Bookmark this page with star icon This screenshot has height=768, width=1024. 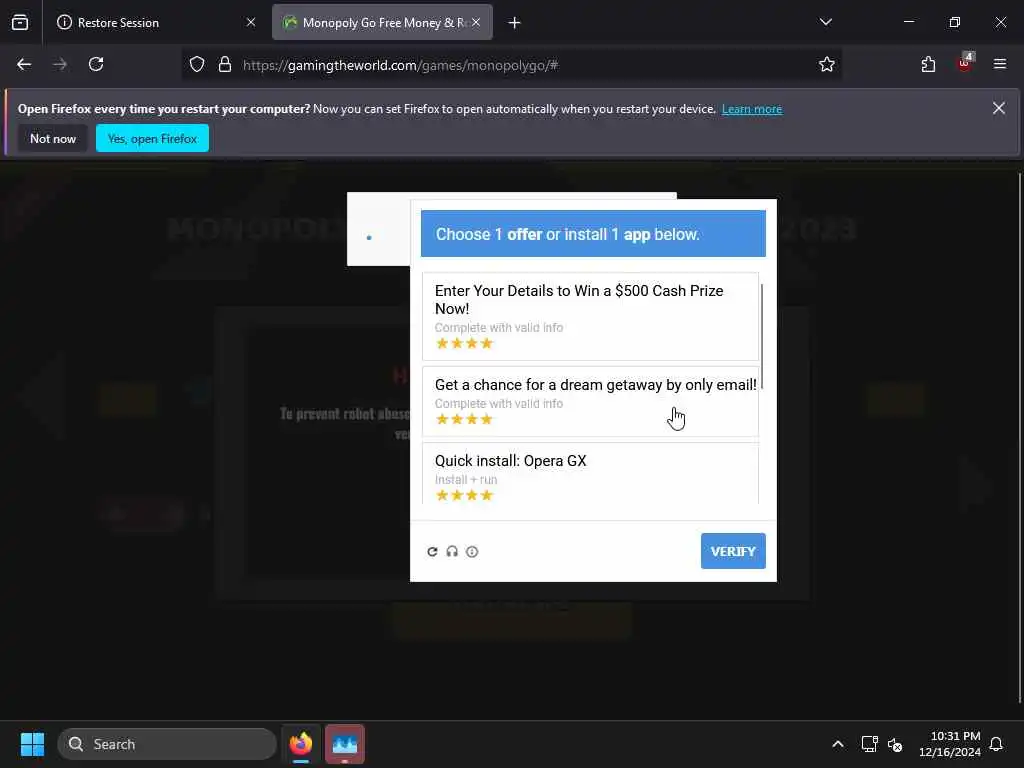pyautogui.click(x=827, y=64)
